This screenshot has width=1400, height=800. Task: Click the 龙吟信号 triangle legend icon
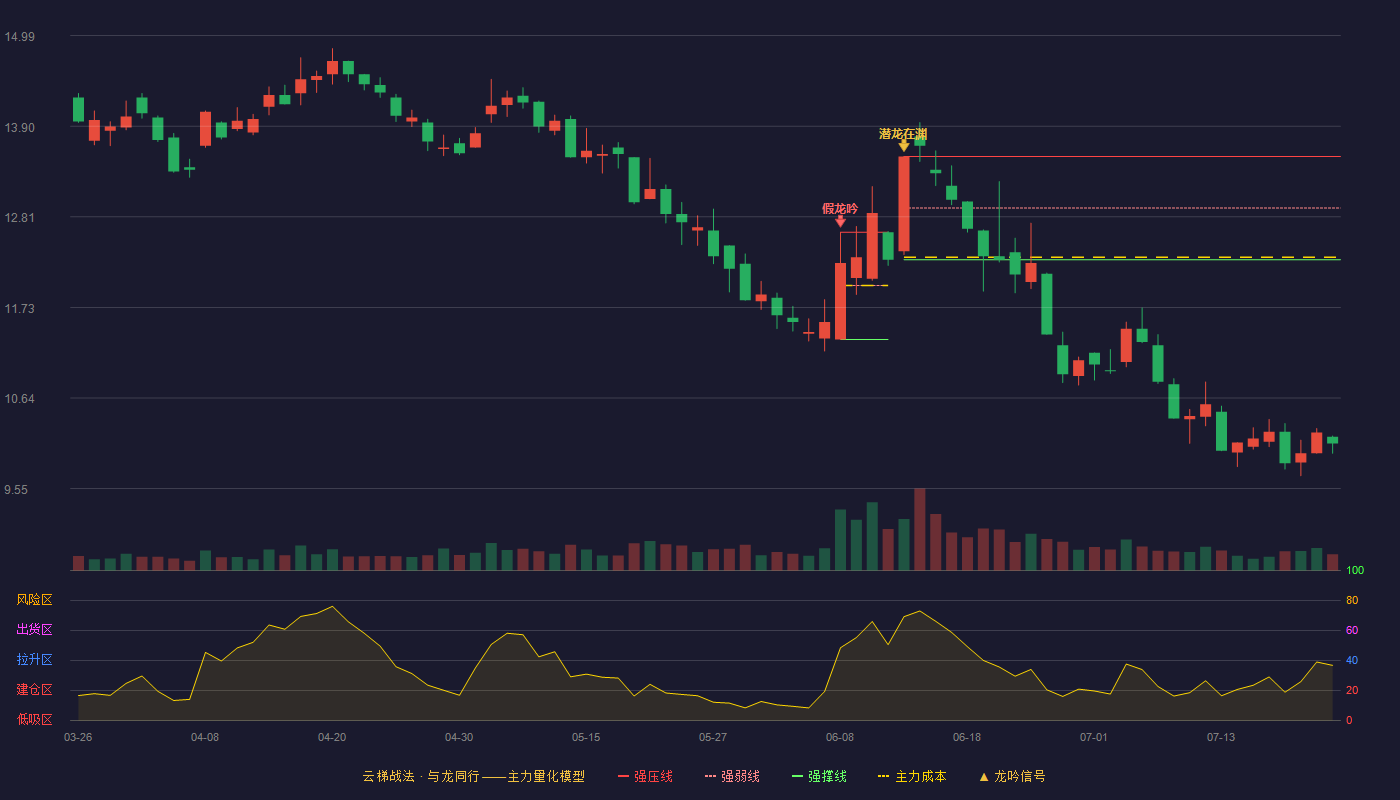[x=984, y=776]
